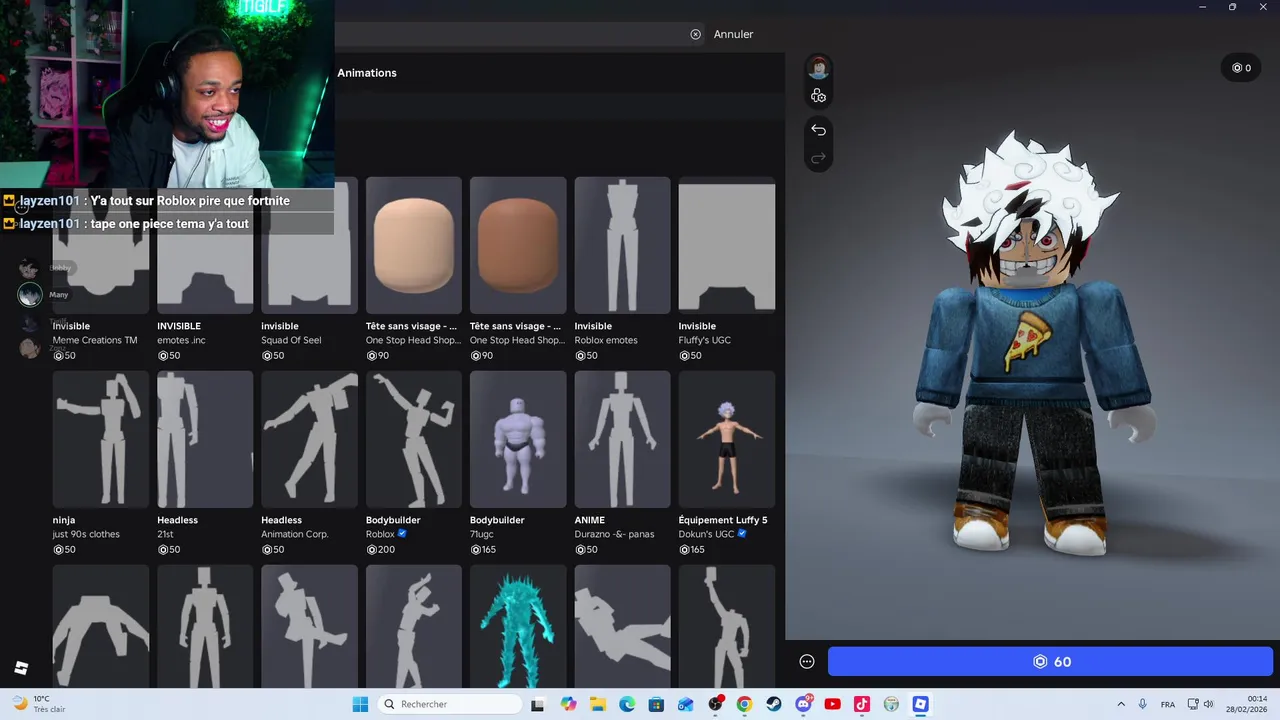Launch Copilot from the taskbar
This screenshot has width=1280, height=720.
click(x=568, y=704)
